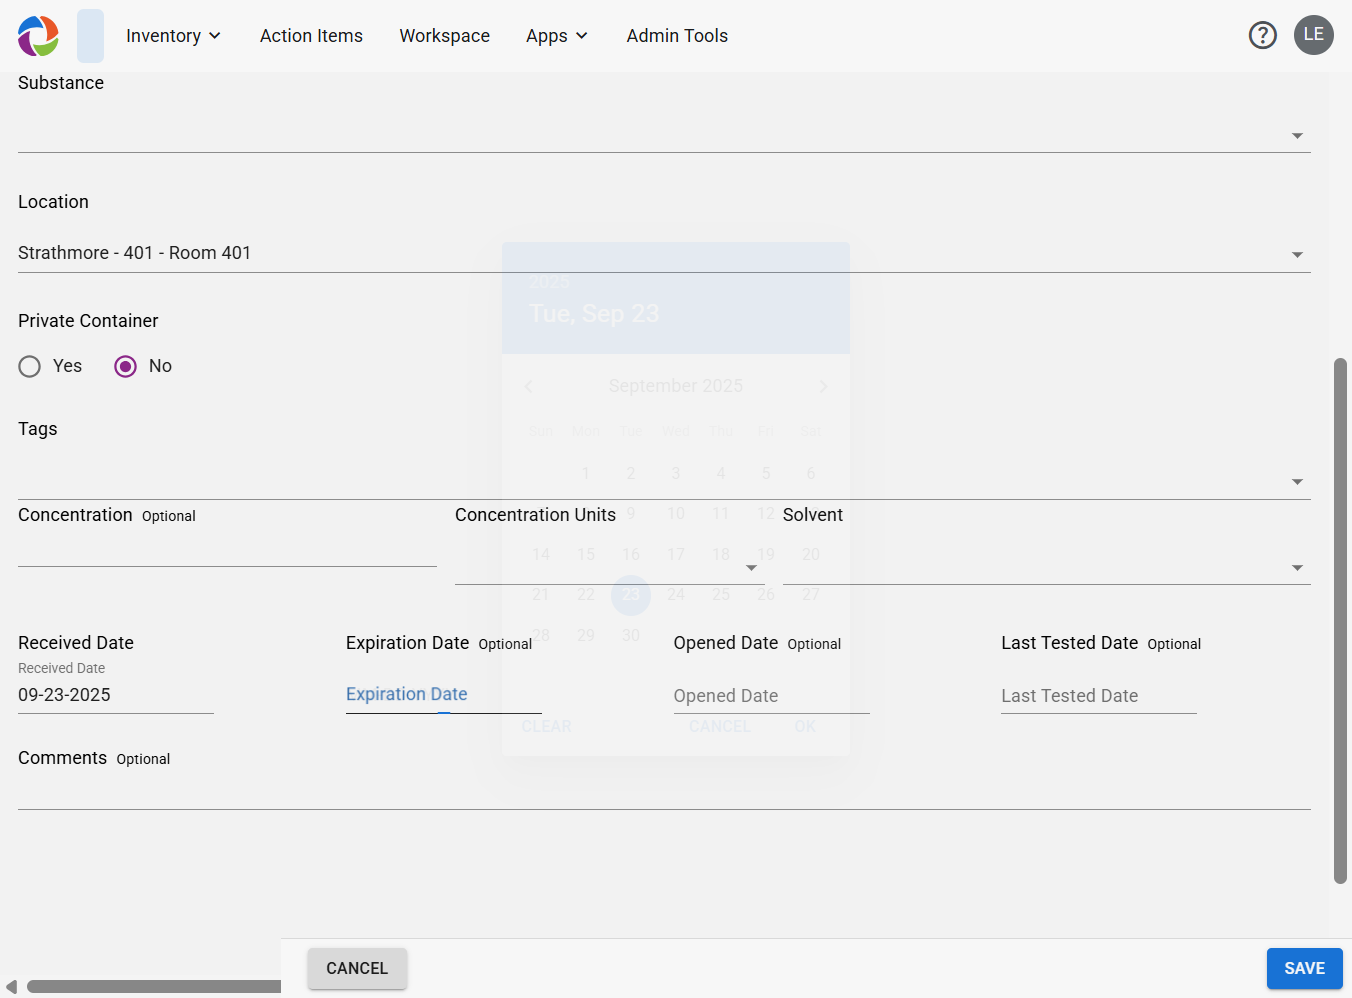Click the 'Tue, Sep 23' date header
This screenshot has width=1352, height=998.
coord(594,314)
